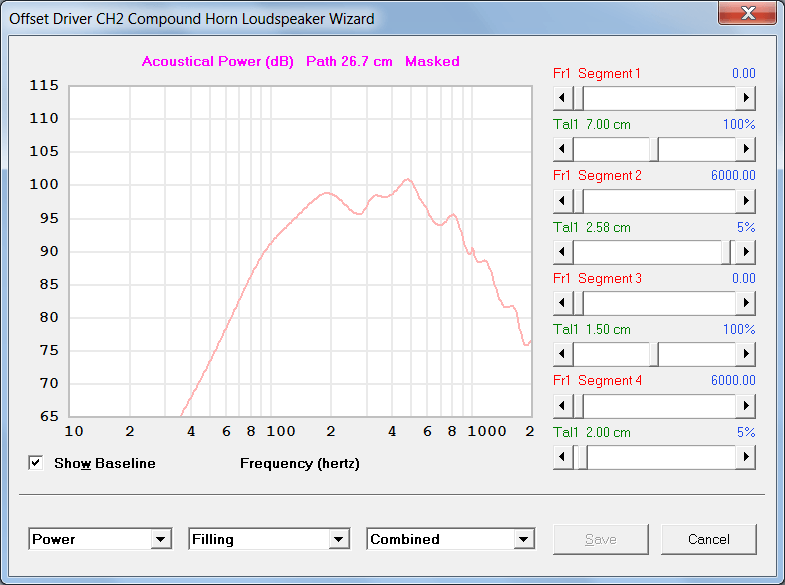Open the Combined dropdown

(x=524, y=539)
